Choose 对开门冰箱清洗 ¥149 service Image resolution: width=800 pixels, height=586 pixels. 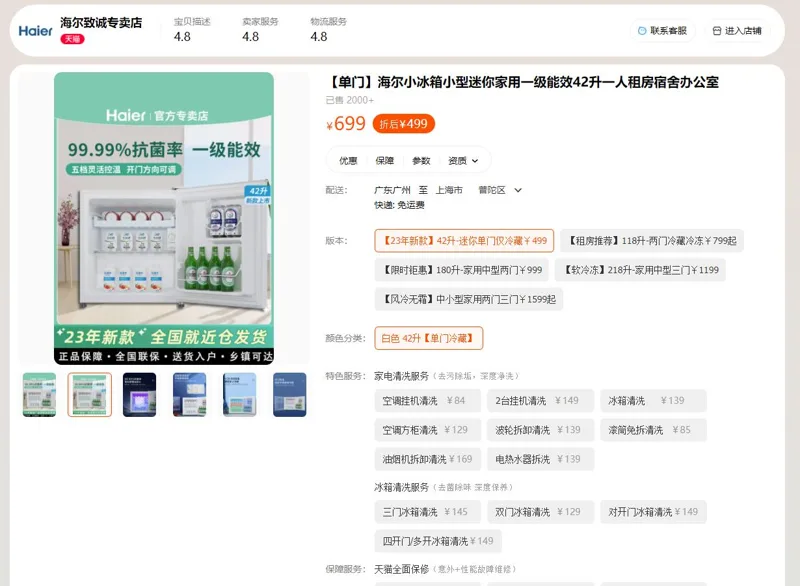[x=653, y=512]
